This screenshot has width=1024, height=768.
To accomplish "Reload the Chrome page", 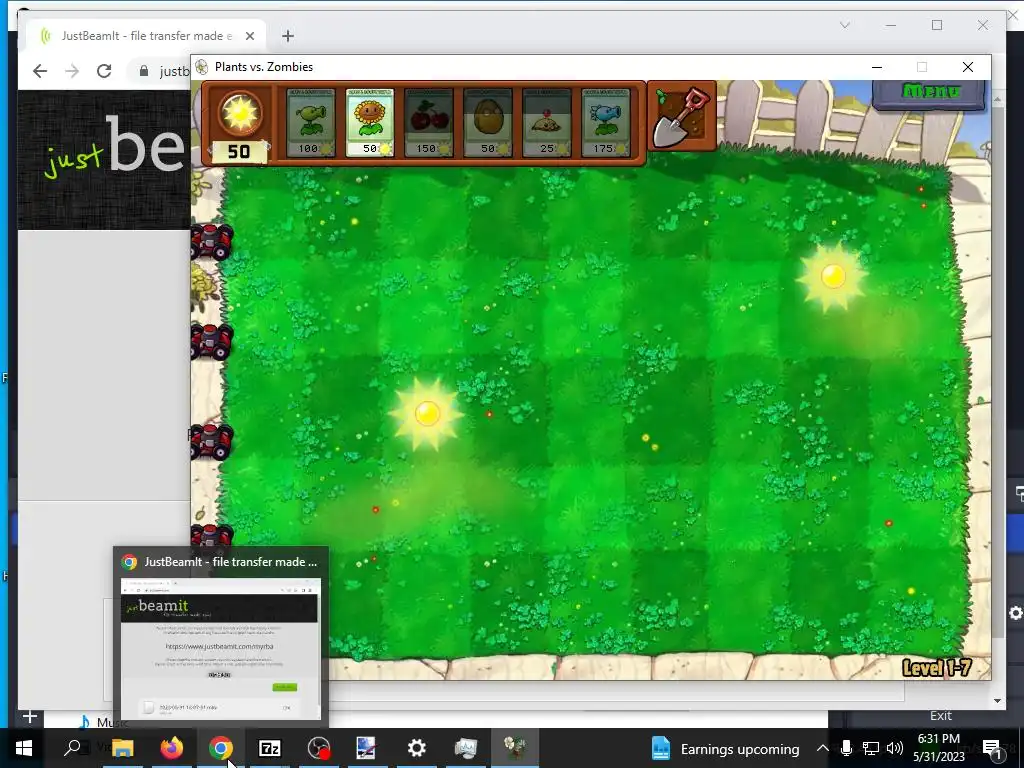I will click(104, 71).
